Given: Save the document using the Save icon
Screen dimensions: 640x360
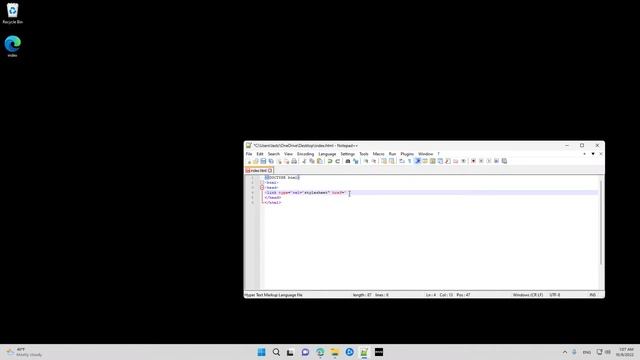Looking at the screenshot, I should coord(263,161).
